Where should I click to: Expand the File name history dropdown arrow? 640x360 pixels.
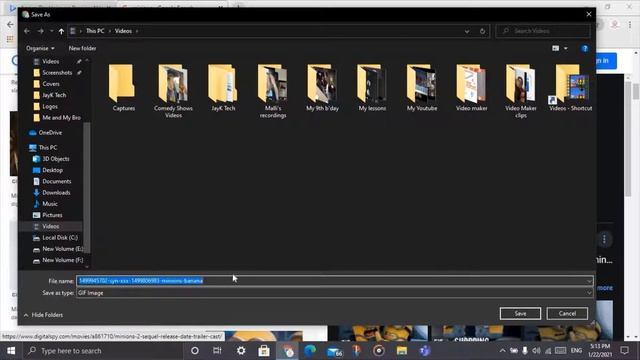click(589, 281)
